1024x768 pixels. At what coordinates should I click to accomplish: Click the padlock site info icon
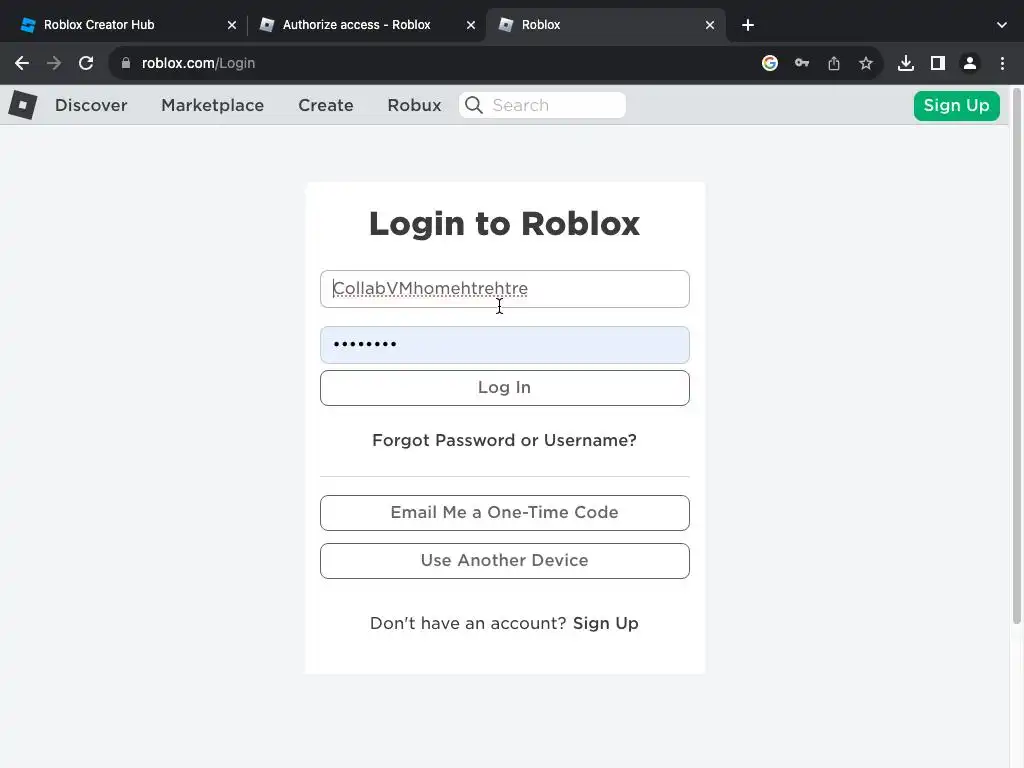pos(126,63)
